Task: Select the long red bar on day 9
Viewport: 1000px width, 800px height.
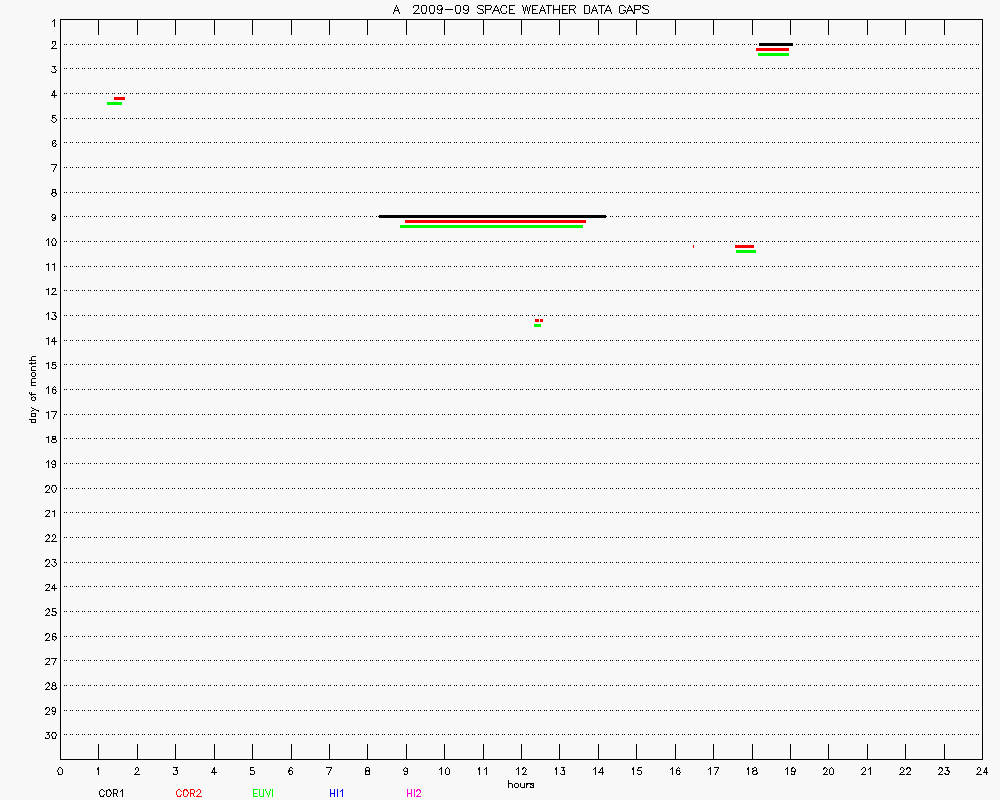Action: tap(495, 221)
